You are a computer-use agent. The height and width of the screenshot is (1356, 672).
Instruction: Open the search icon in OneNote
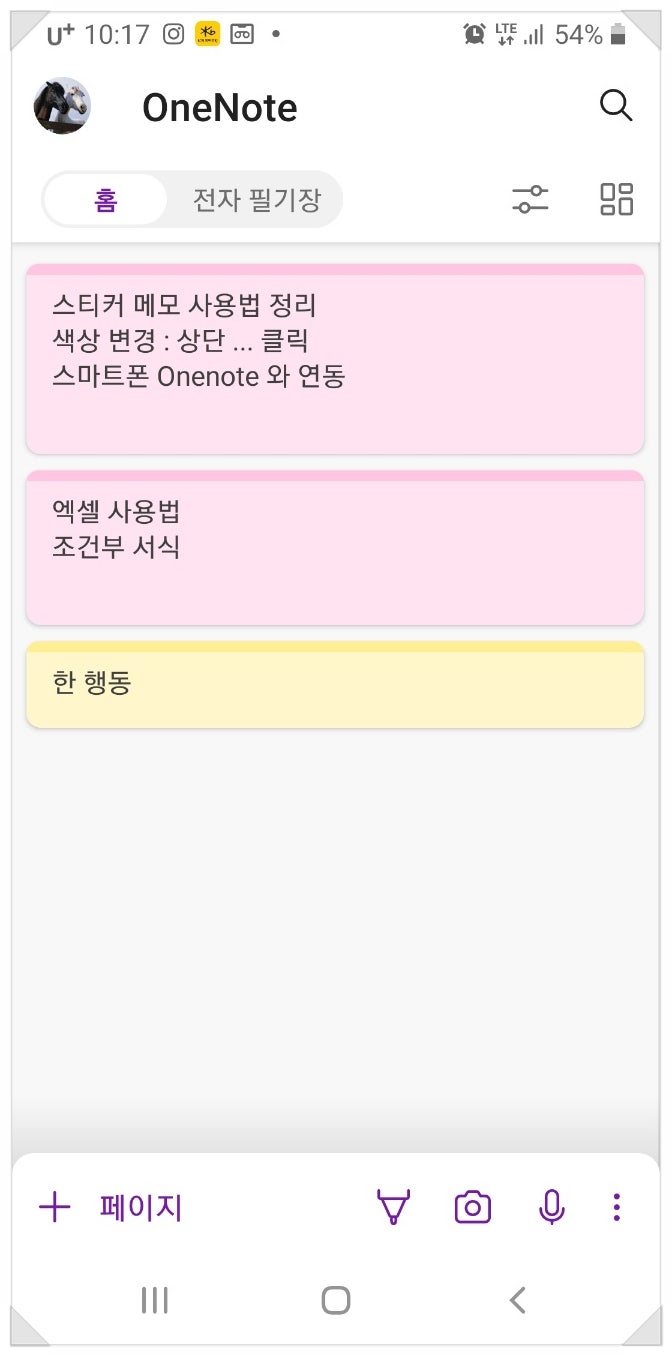(x=616, y=105)
